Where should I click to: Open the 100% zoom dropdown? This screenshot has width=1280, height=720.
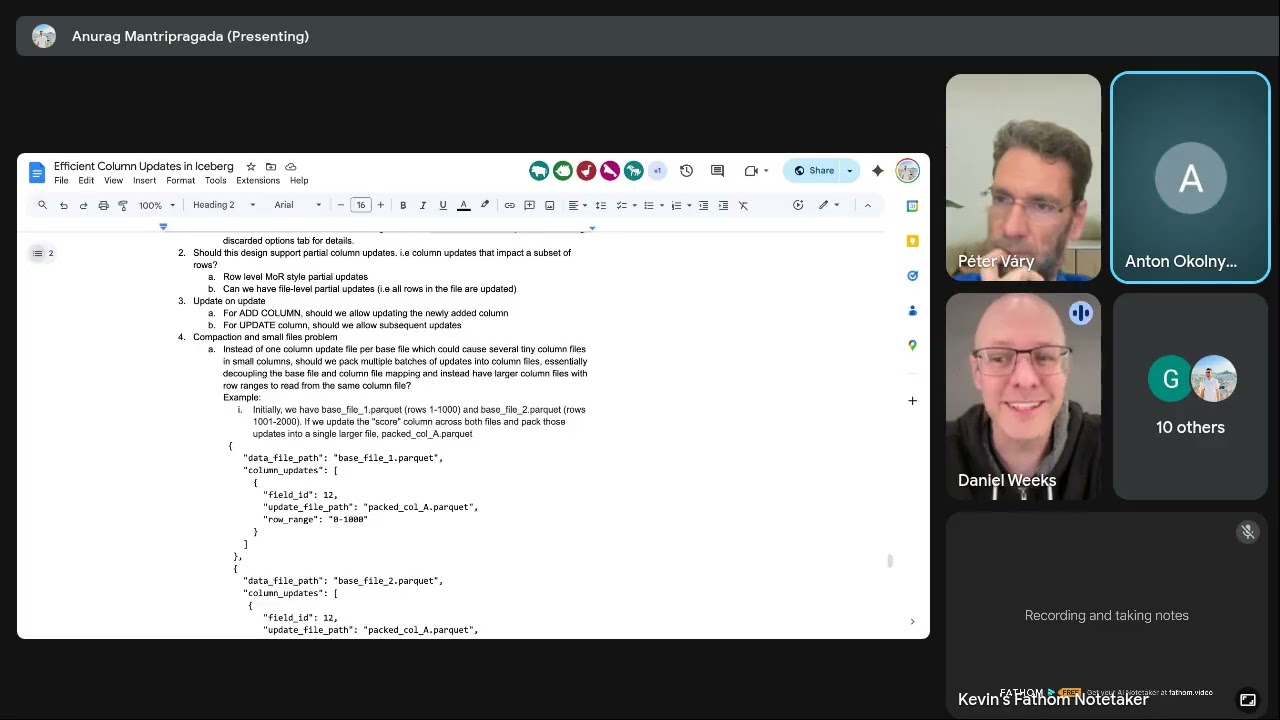click(157, 205)
